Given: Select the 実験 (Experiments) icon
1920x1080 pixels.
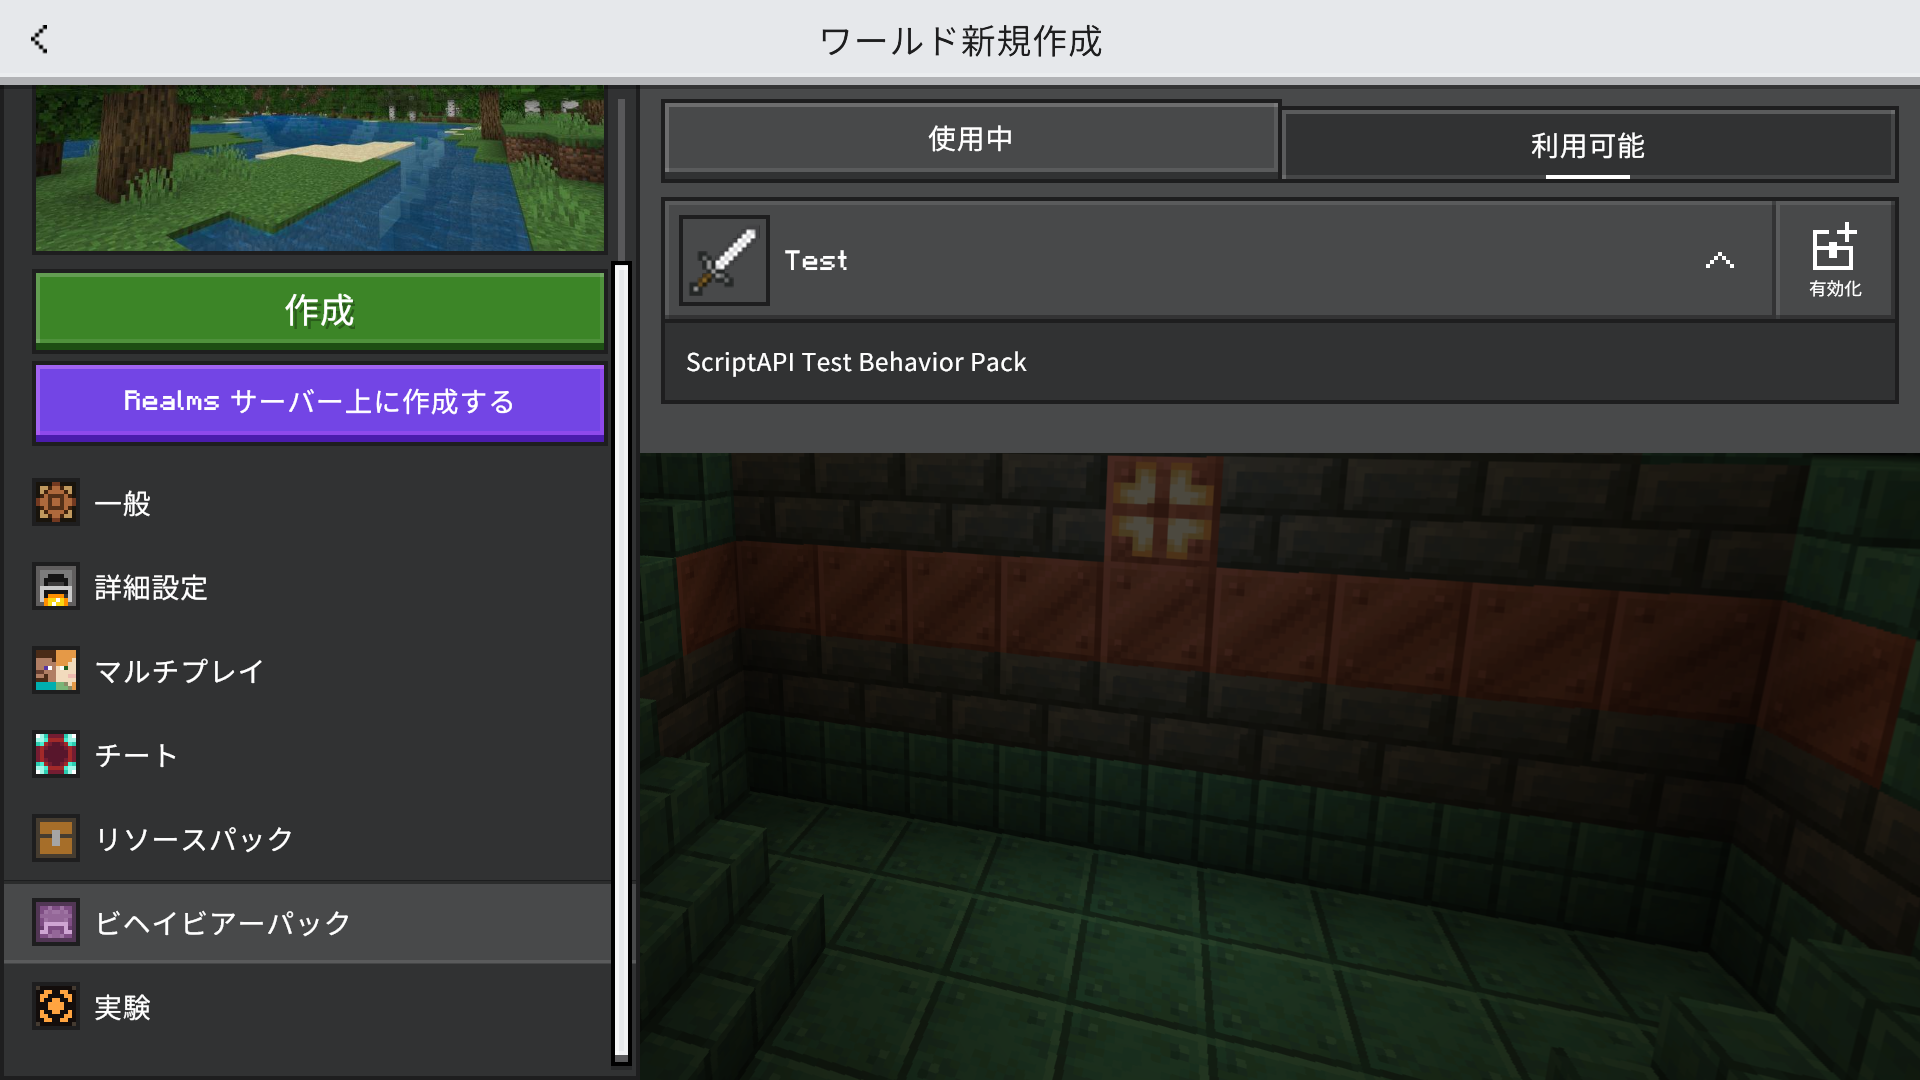Looking at the screenshot, I should 57,1007.
